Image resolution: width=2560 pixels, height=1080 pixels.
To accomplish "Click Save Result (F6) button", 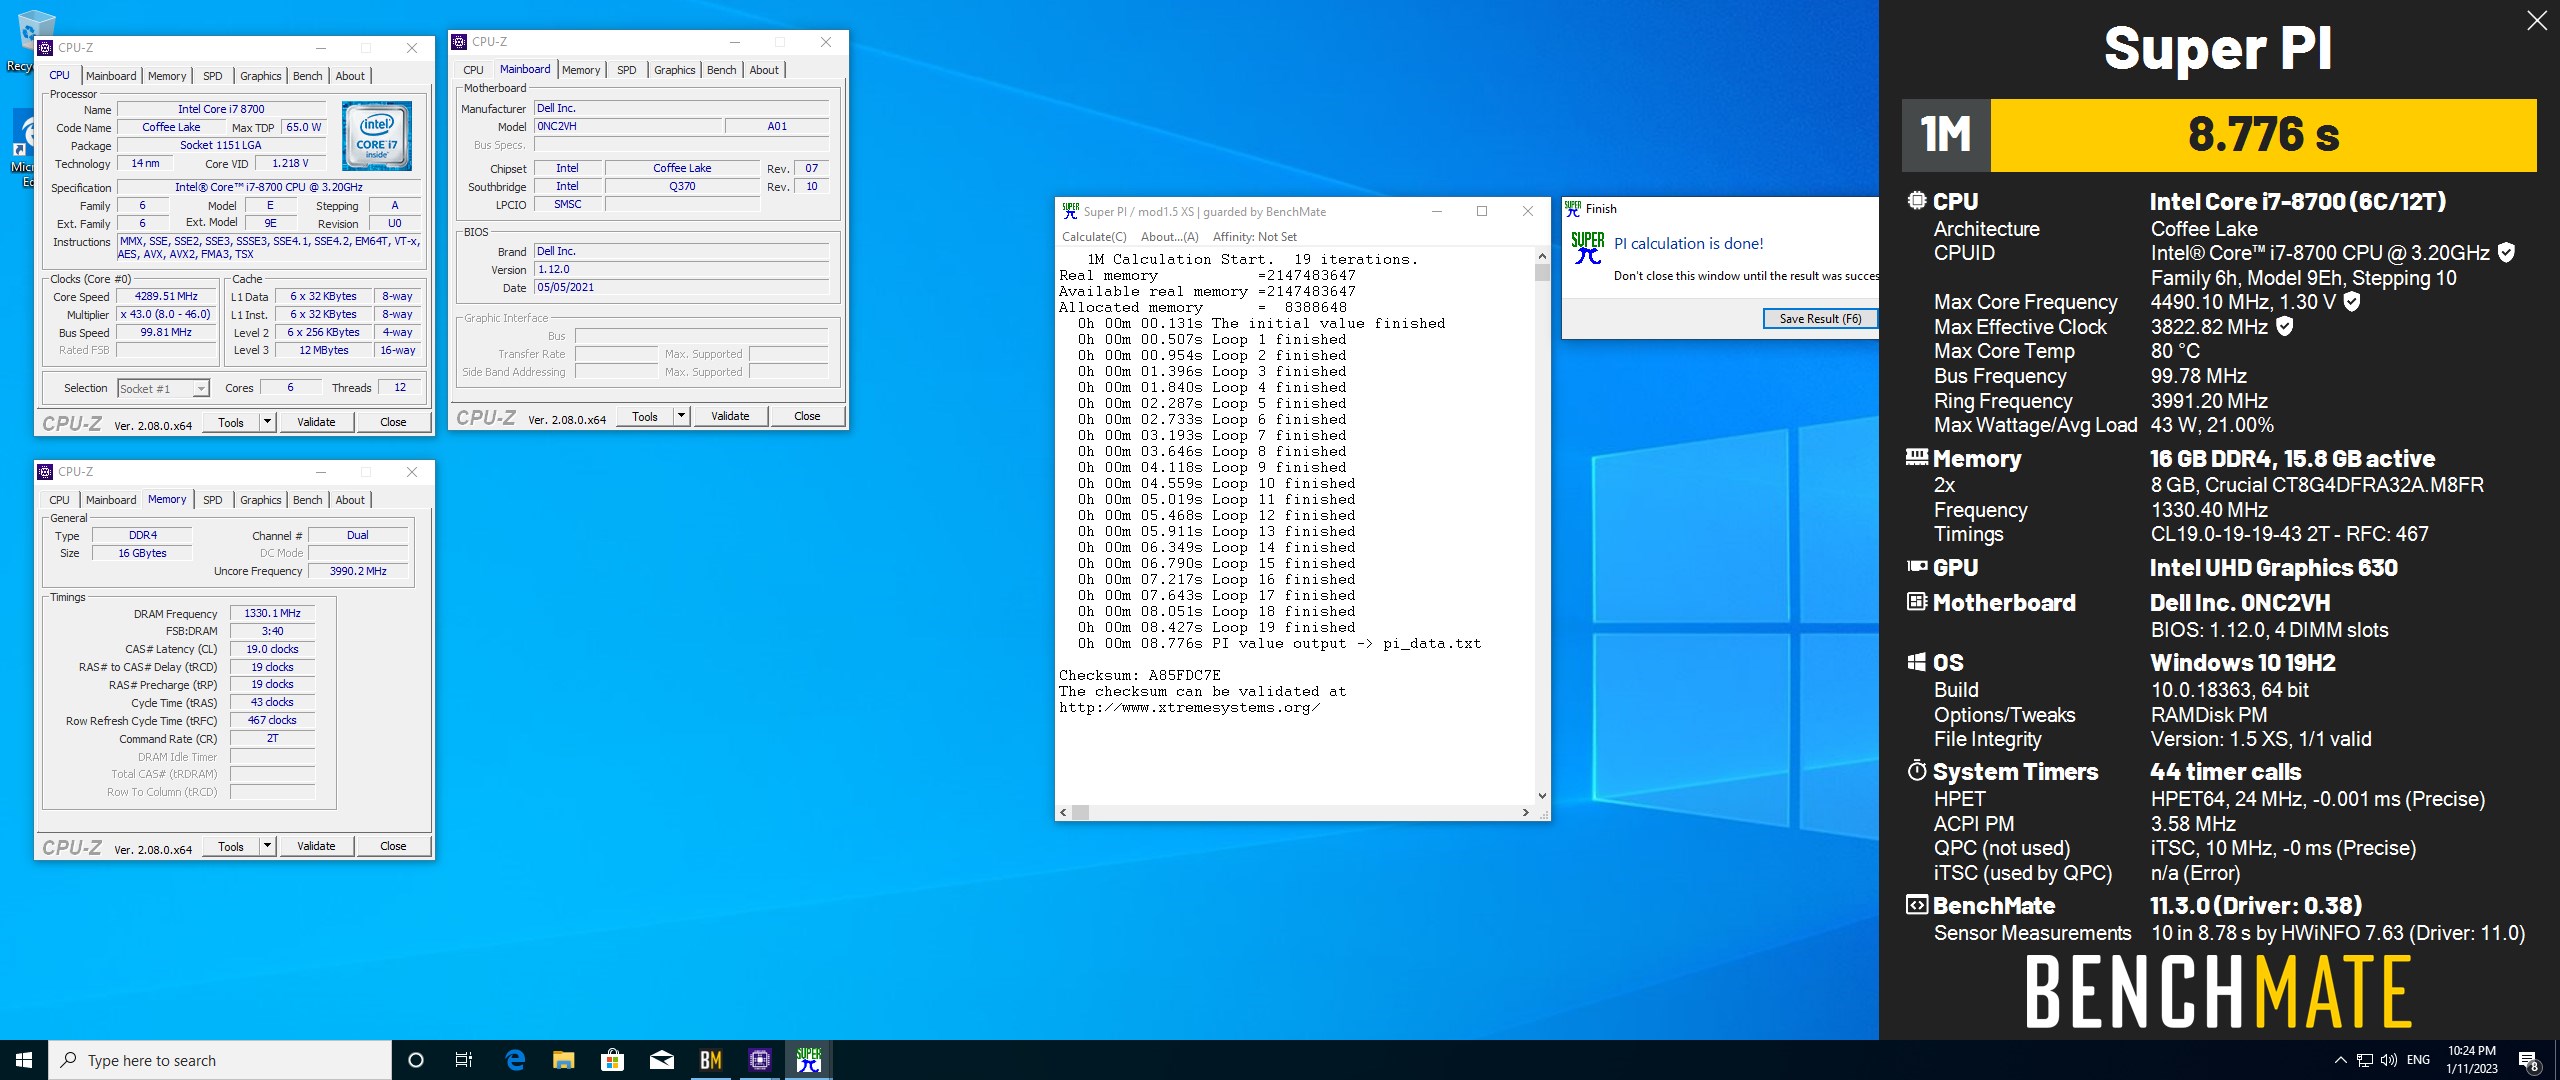I will (x=1820, y=319).
